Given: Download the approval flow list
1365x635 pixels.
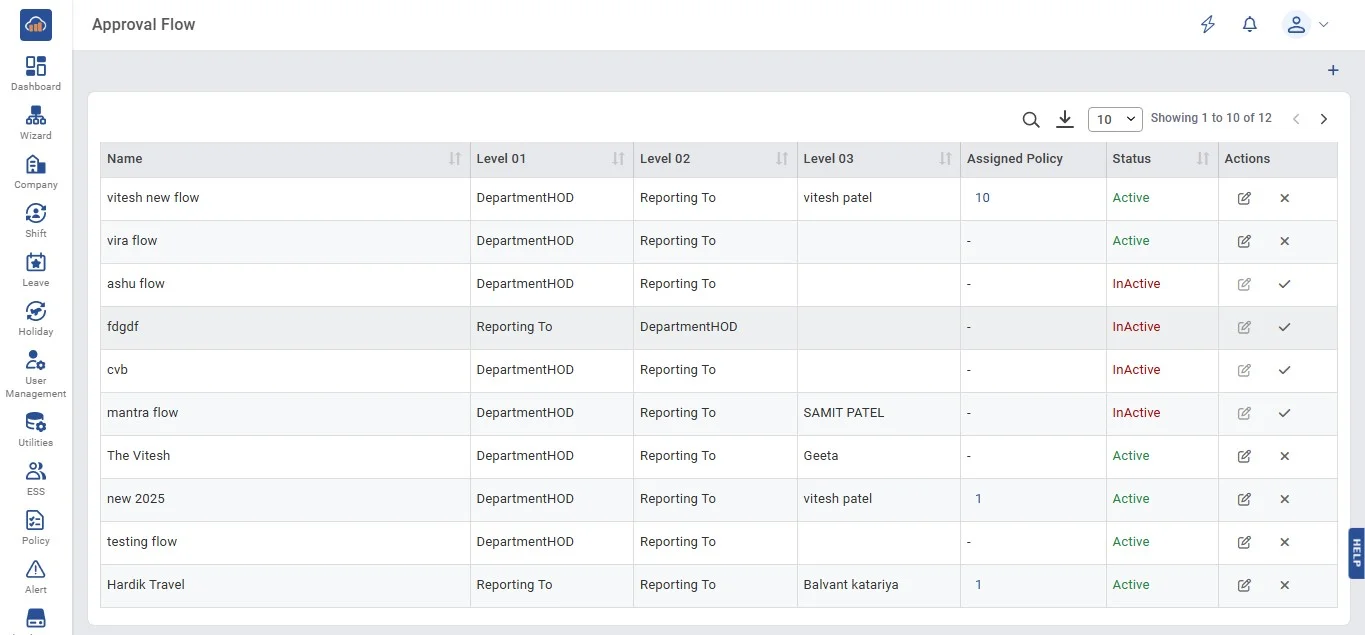Looking at the screenshot, I should coord(1065,120).
